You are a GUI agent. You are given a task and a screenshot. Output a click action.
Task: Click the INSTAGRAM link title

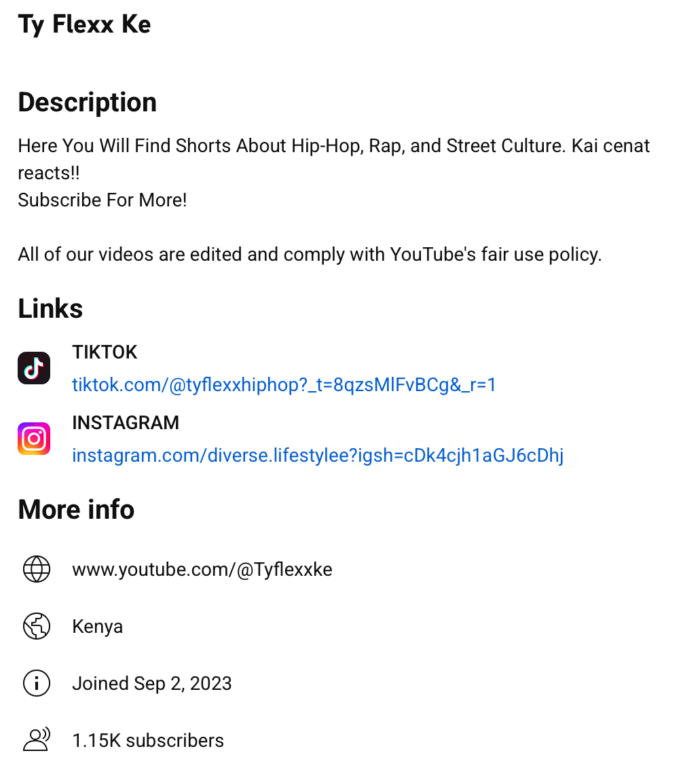pos(125,423)
